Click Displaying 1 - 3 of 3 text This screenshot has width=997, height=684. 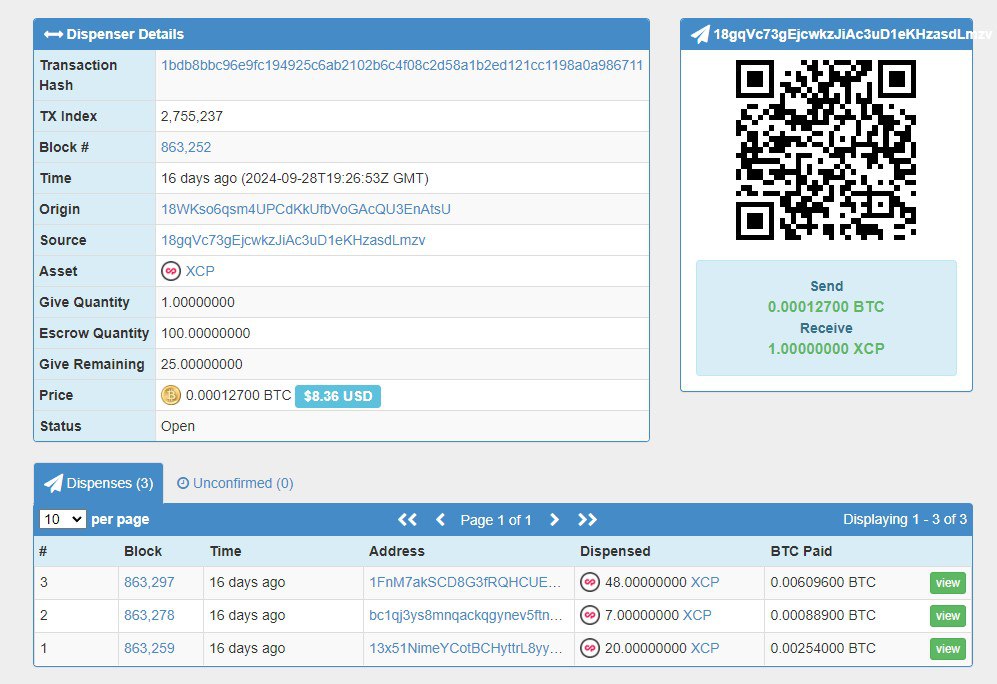905,519
